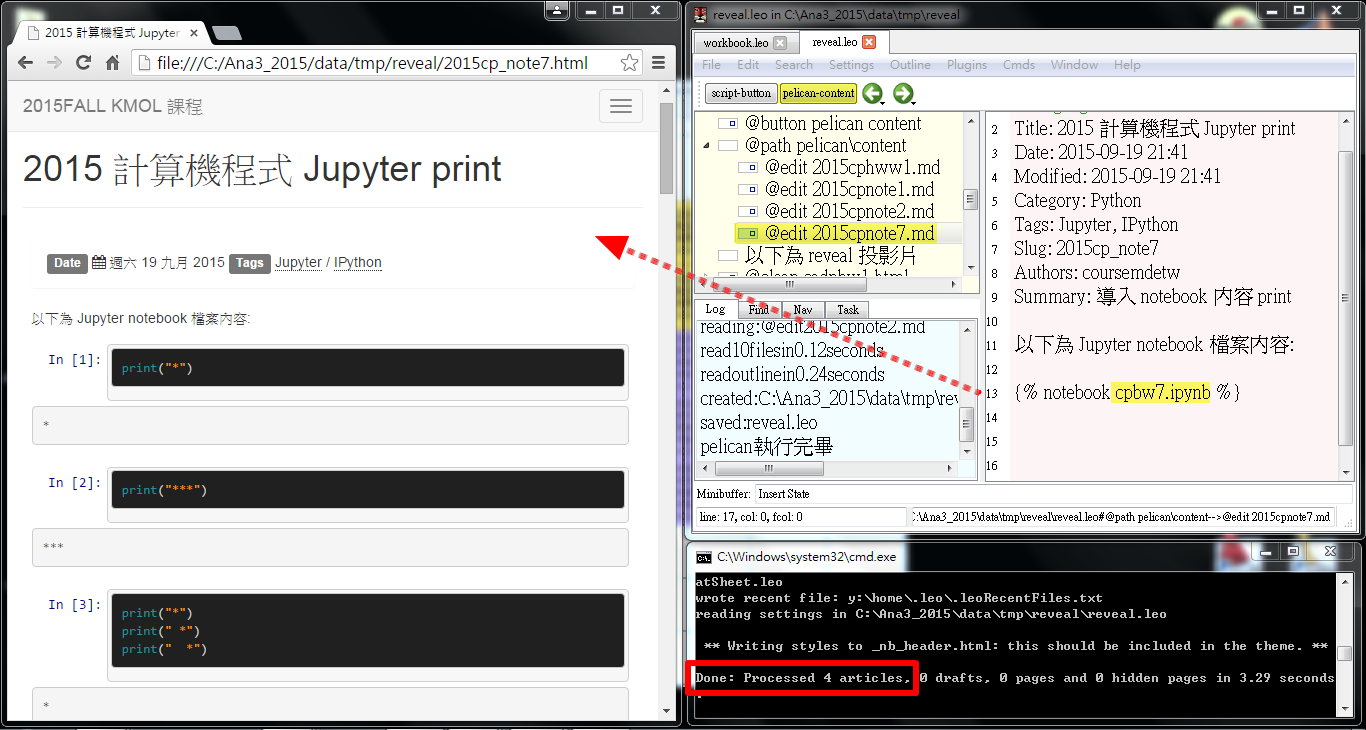The height and width of the screenshot is (730, 1366).
Task: Click the Leo outline tree vertical scrollbar
Action: pos(970,200)
